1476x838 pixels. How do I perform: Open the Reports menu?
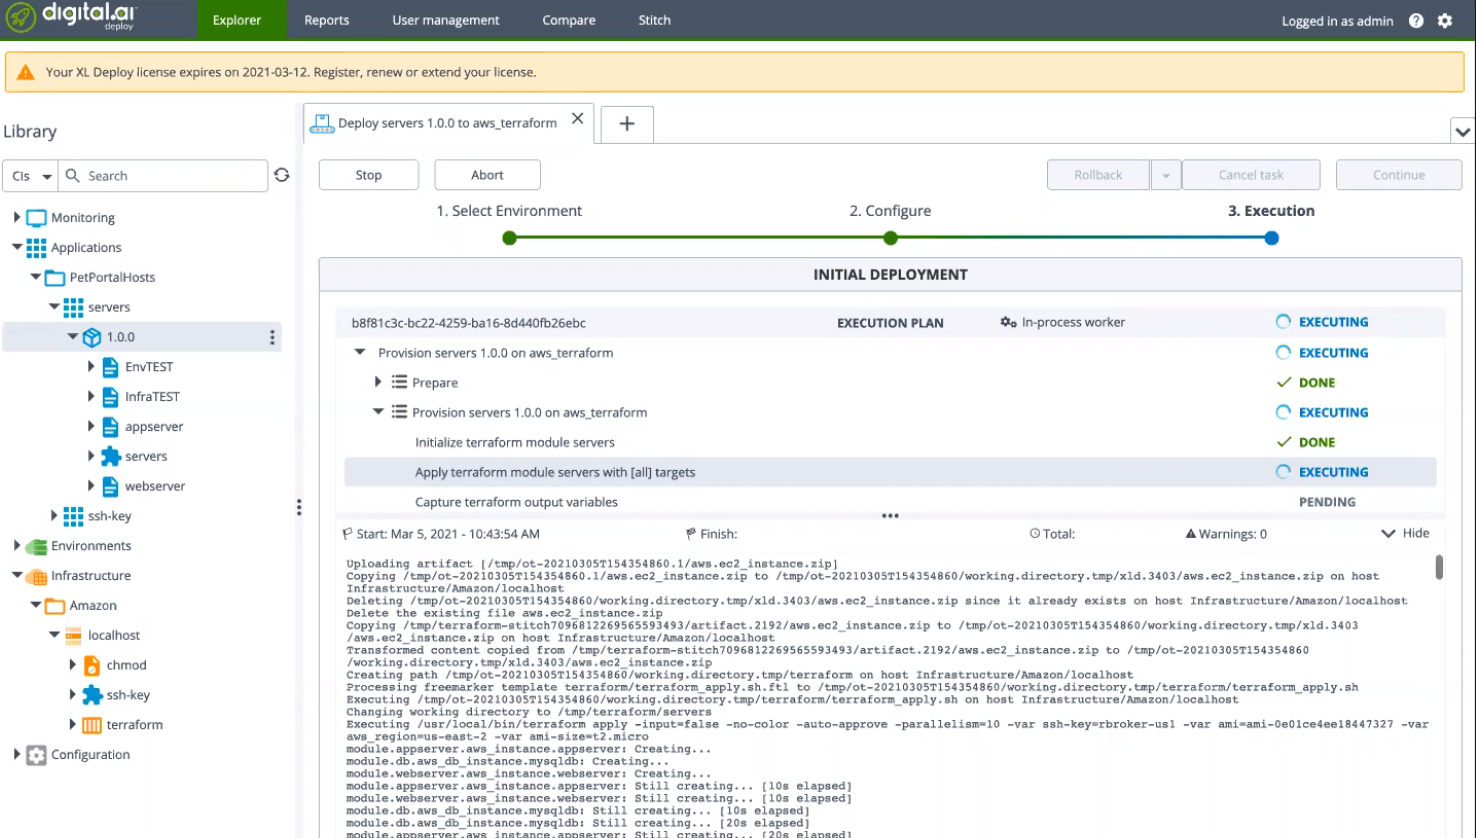(327, 20)
